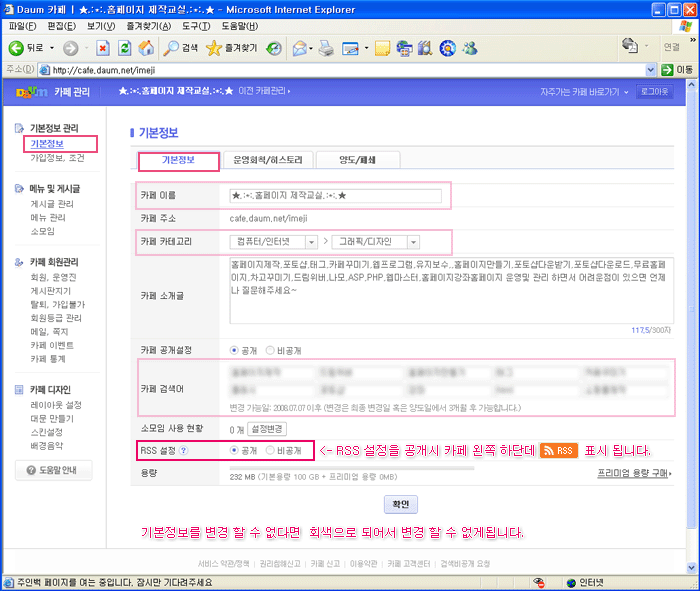Click the 설정변경 button

(x=262, y=428)
